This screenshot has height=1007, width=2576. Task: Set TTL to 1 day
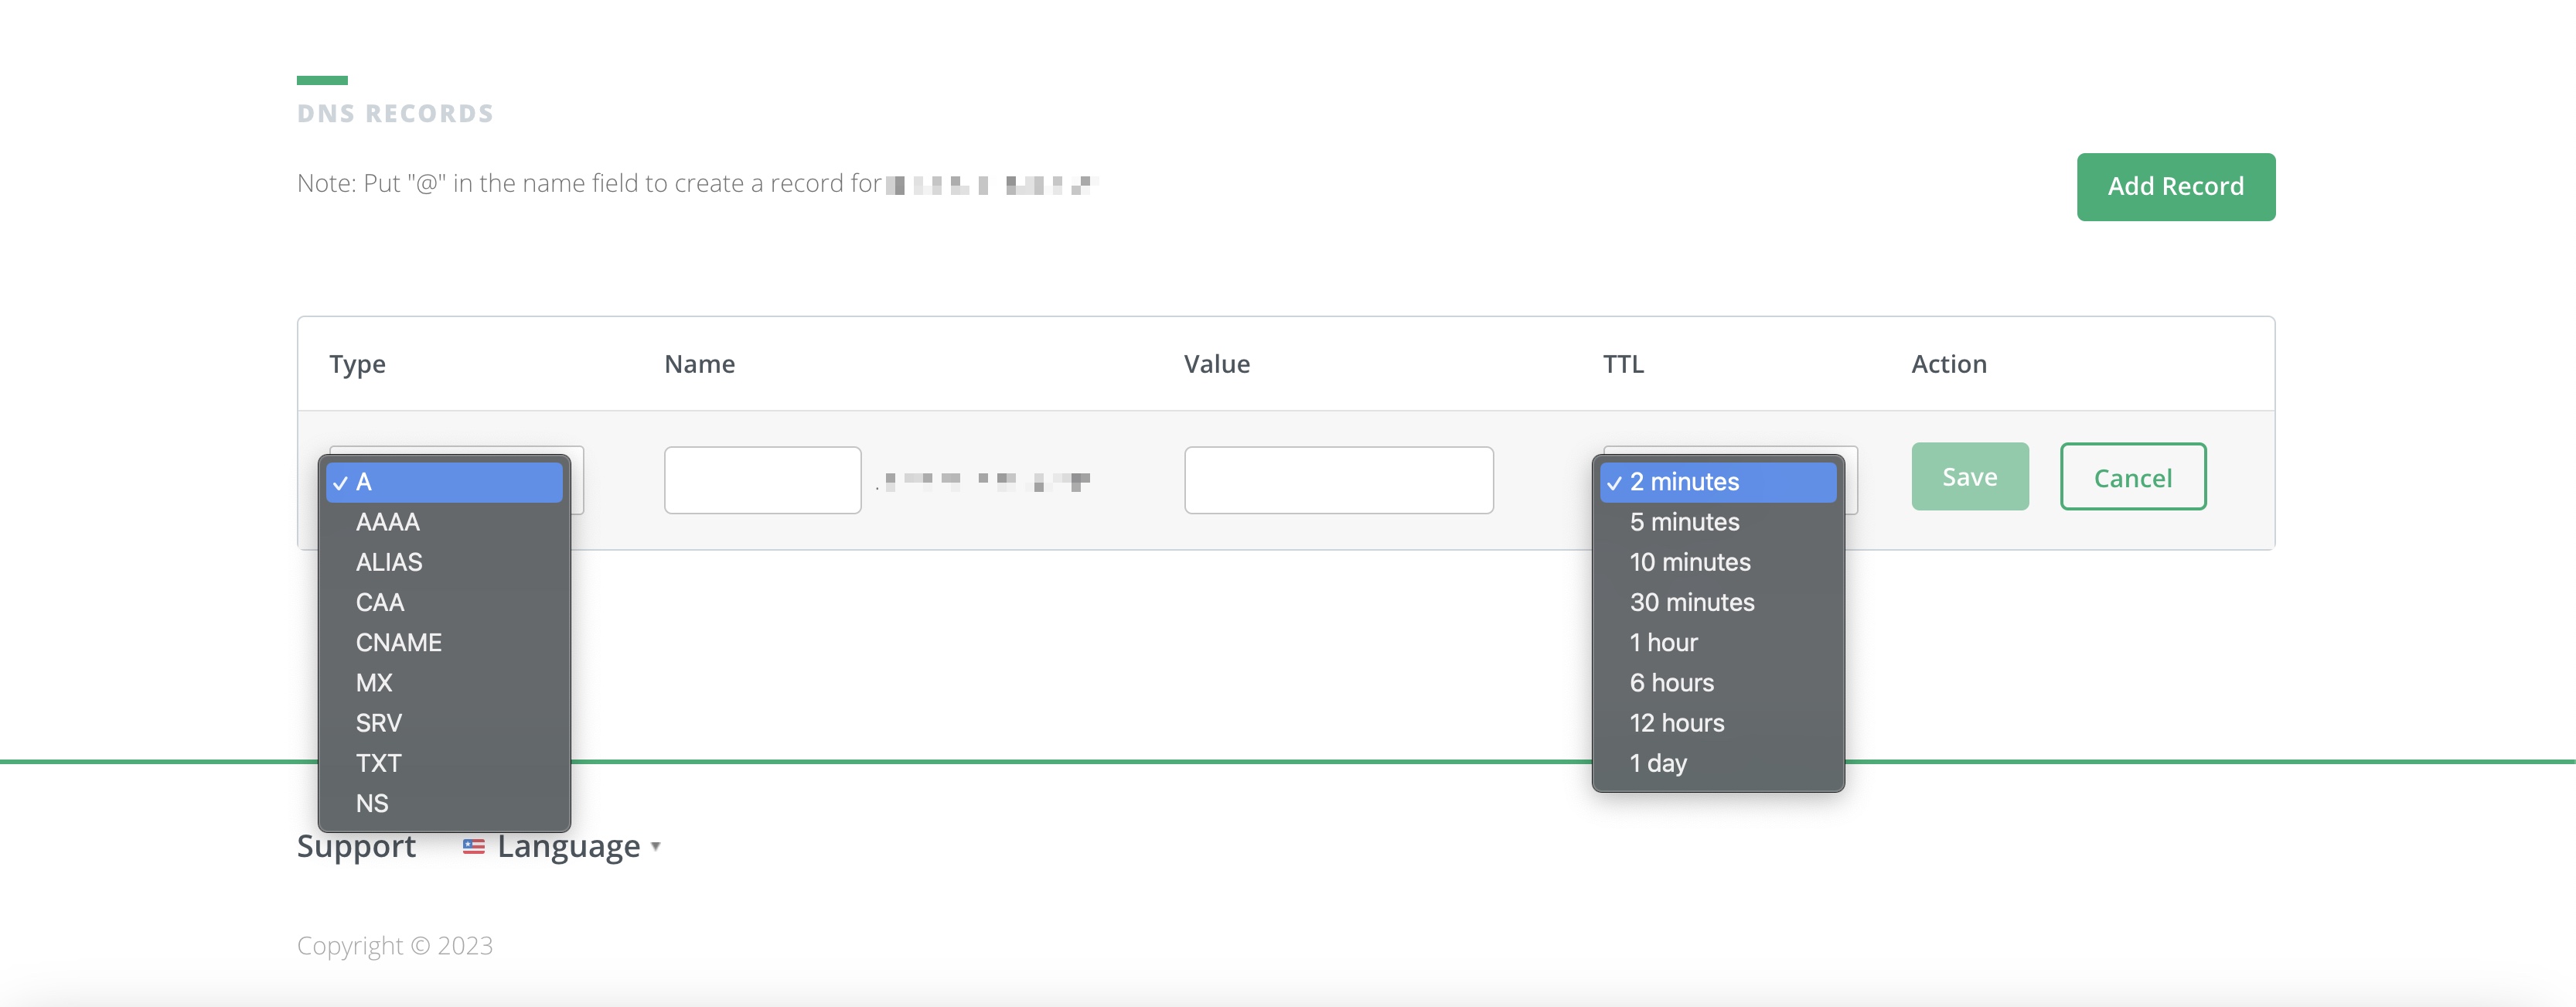pyautogui.click(x=1718, y=763)
